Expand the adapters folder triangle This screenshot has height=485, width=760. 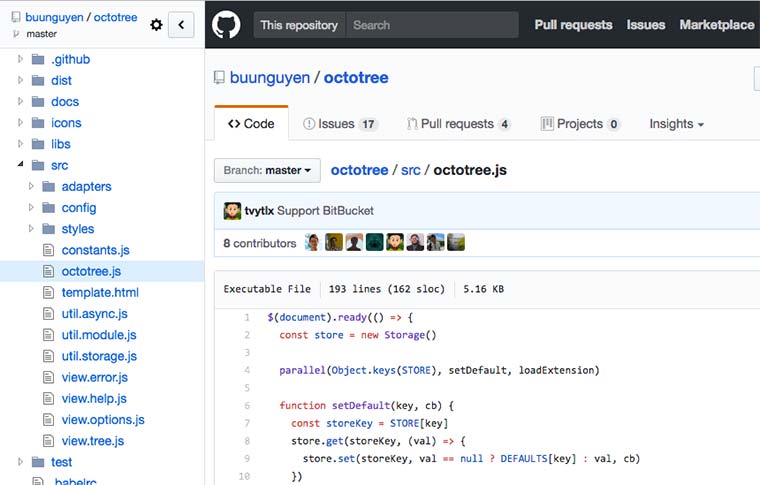tap(31, 187)
